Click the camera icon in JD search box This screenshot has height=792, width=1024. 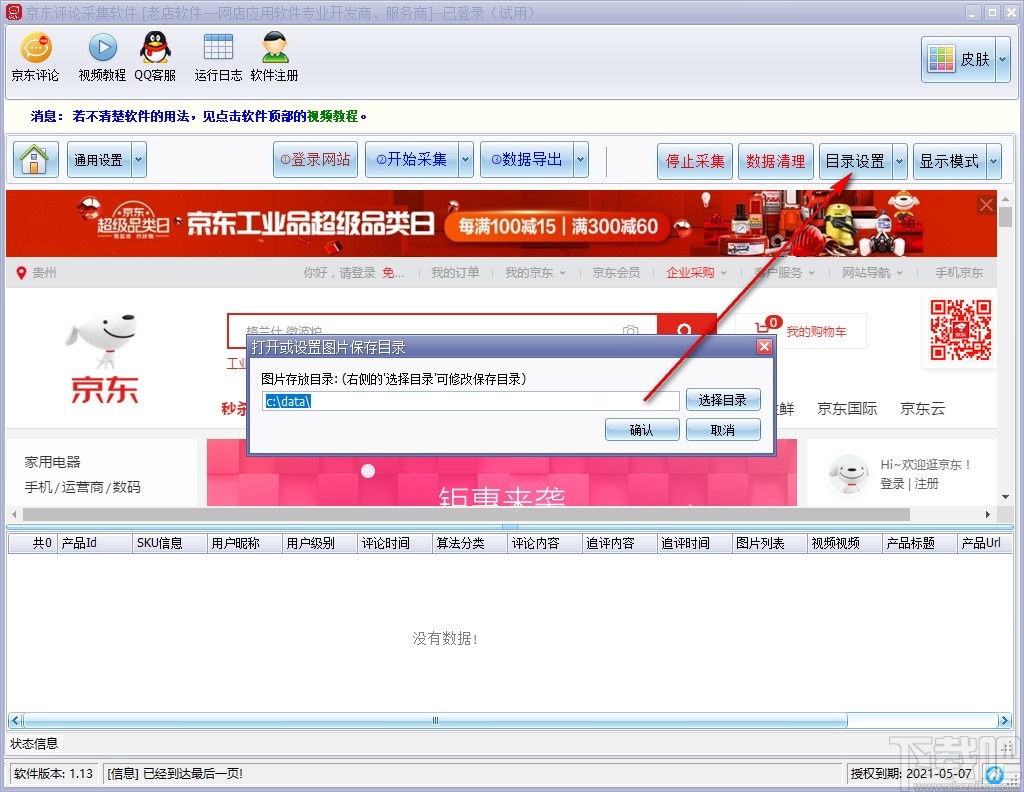[630, 331]
